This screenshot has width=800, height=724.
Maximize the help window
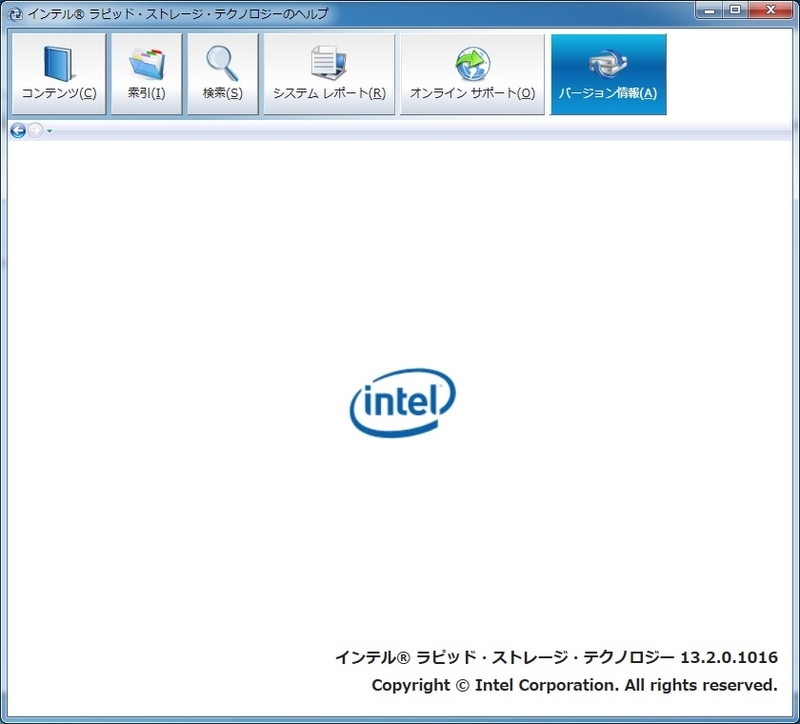735,10
